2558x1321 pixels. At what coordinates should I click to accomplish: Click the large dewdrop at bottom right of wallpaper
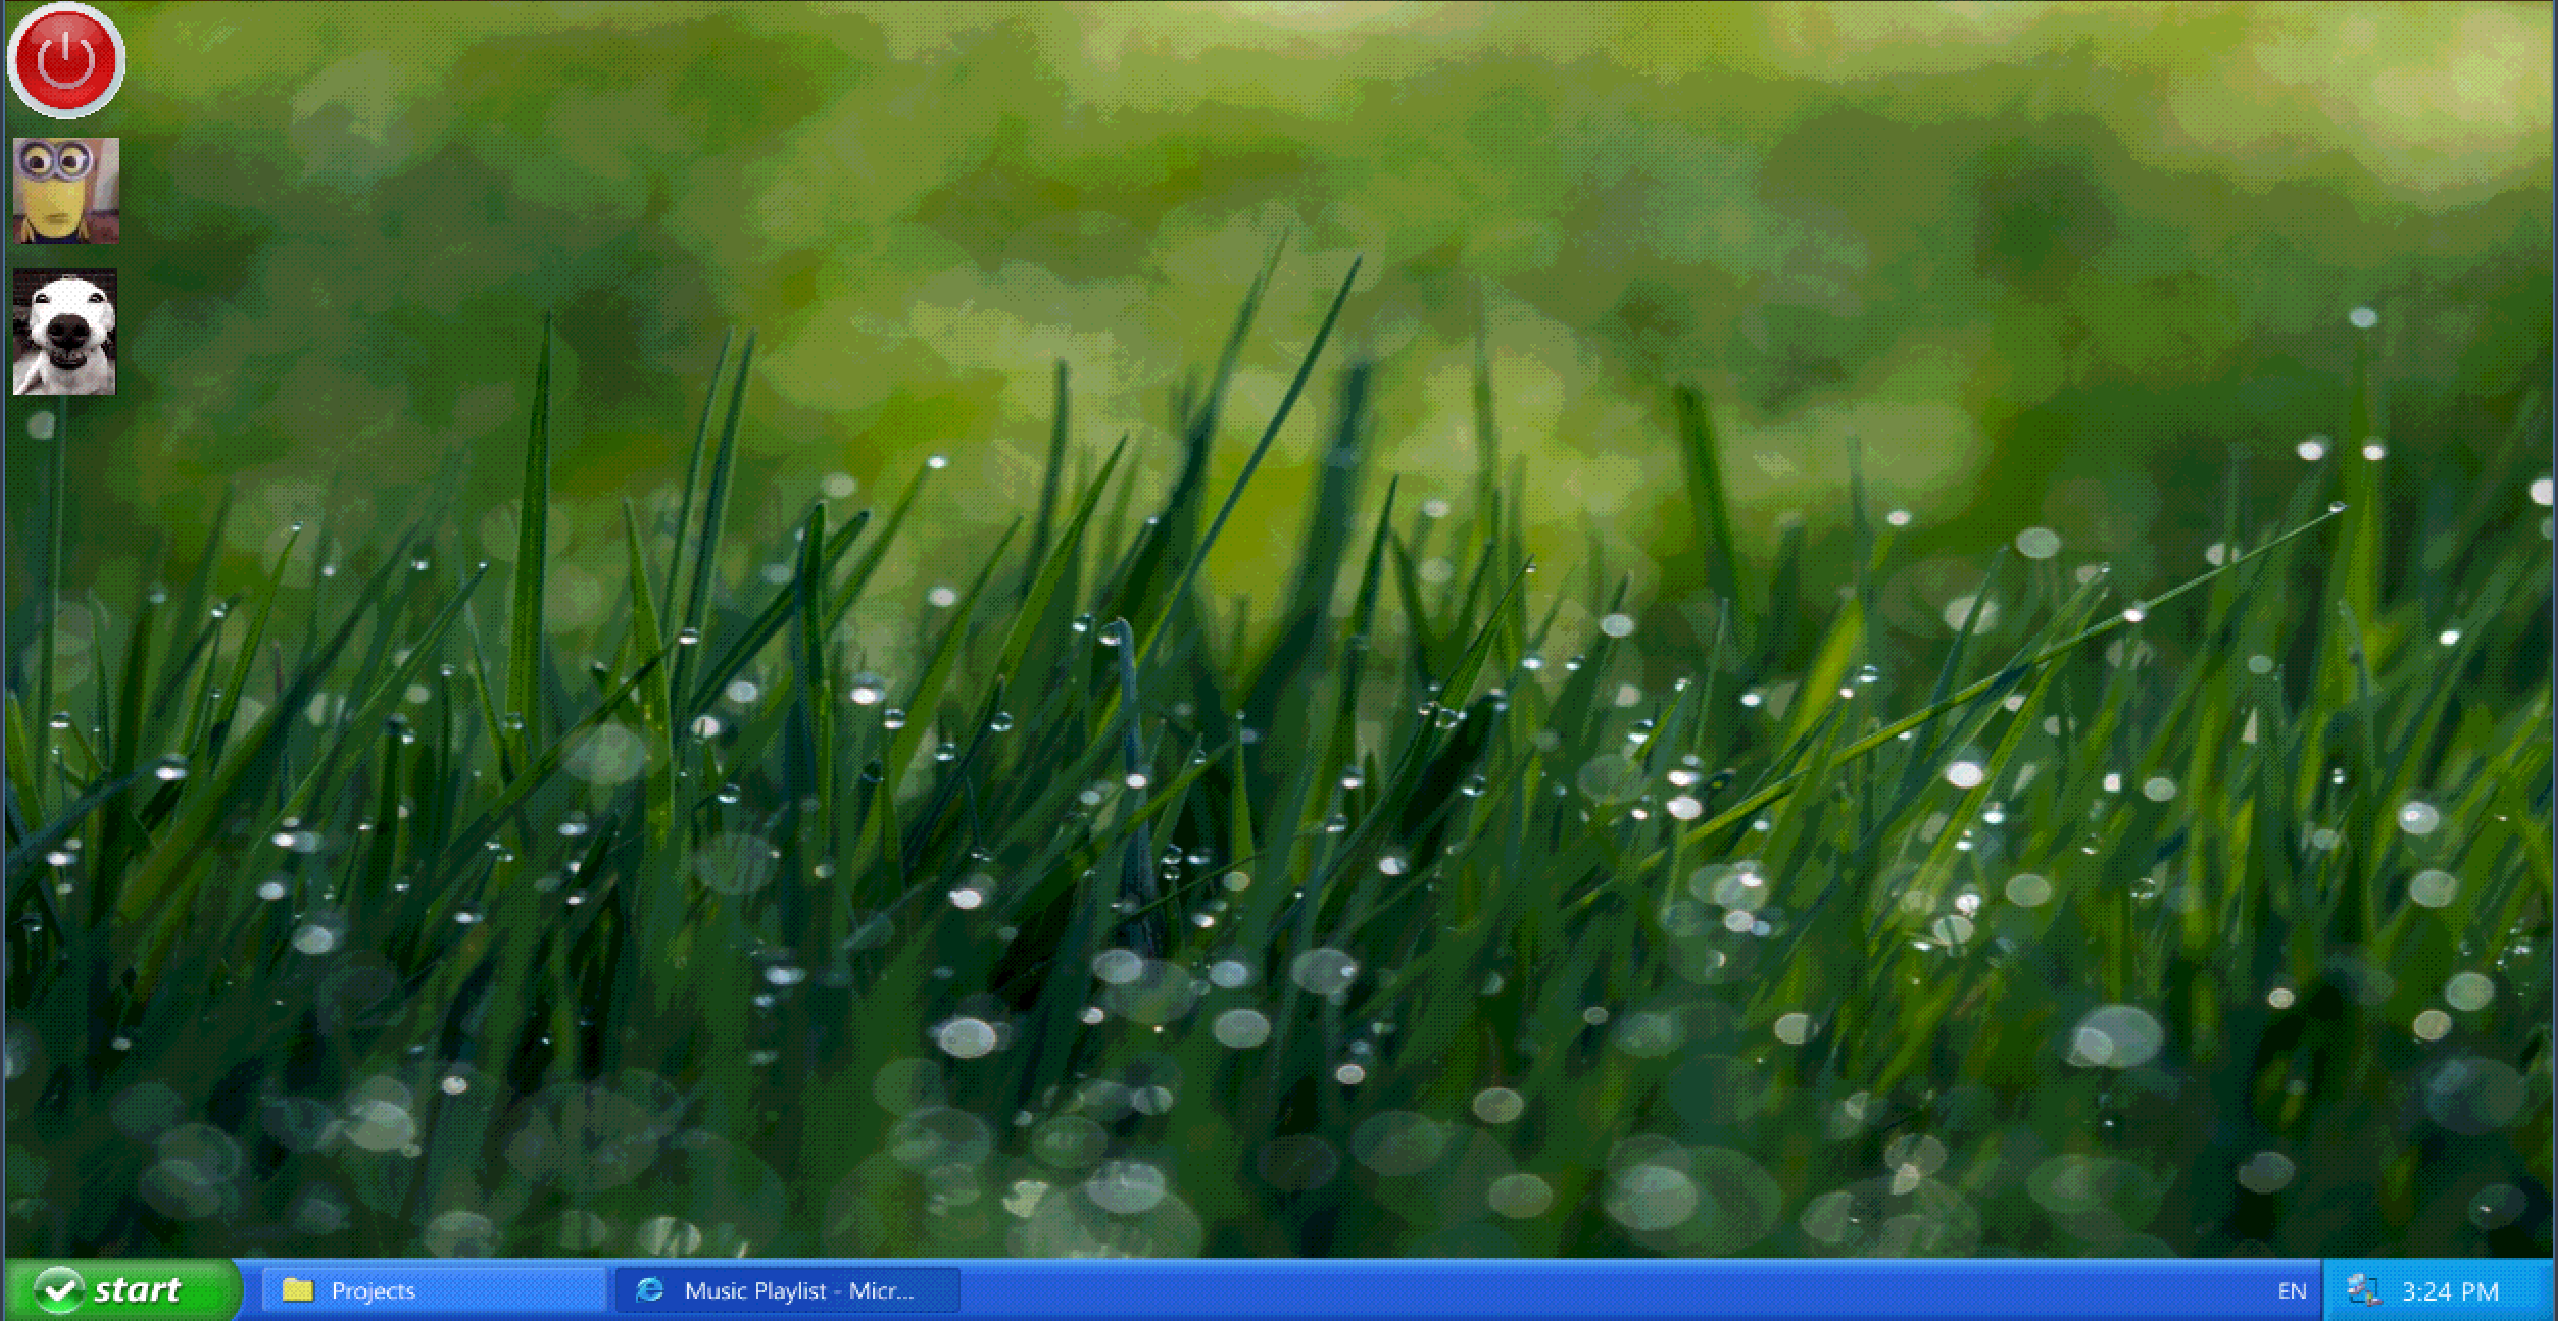(x=2115, y=1037)
